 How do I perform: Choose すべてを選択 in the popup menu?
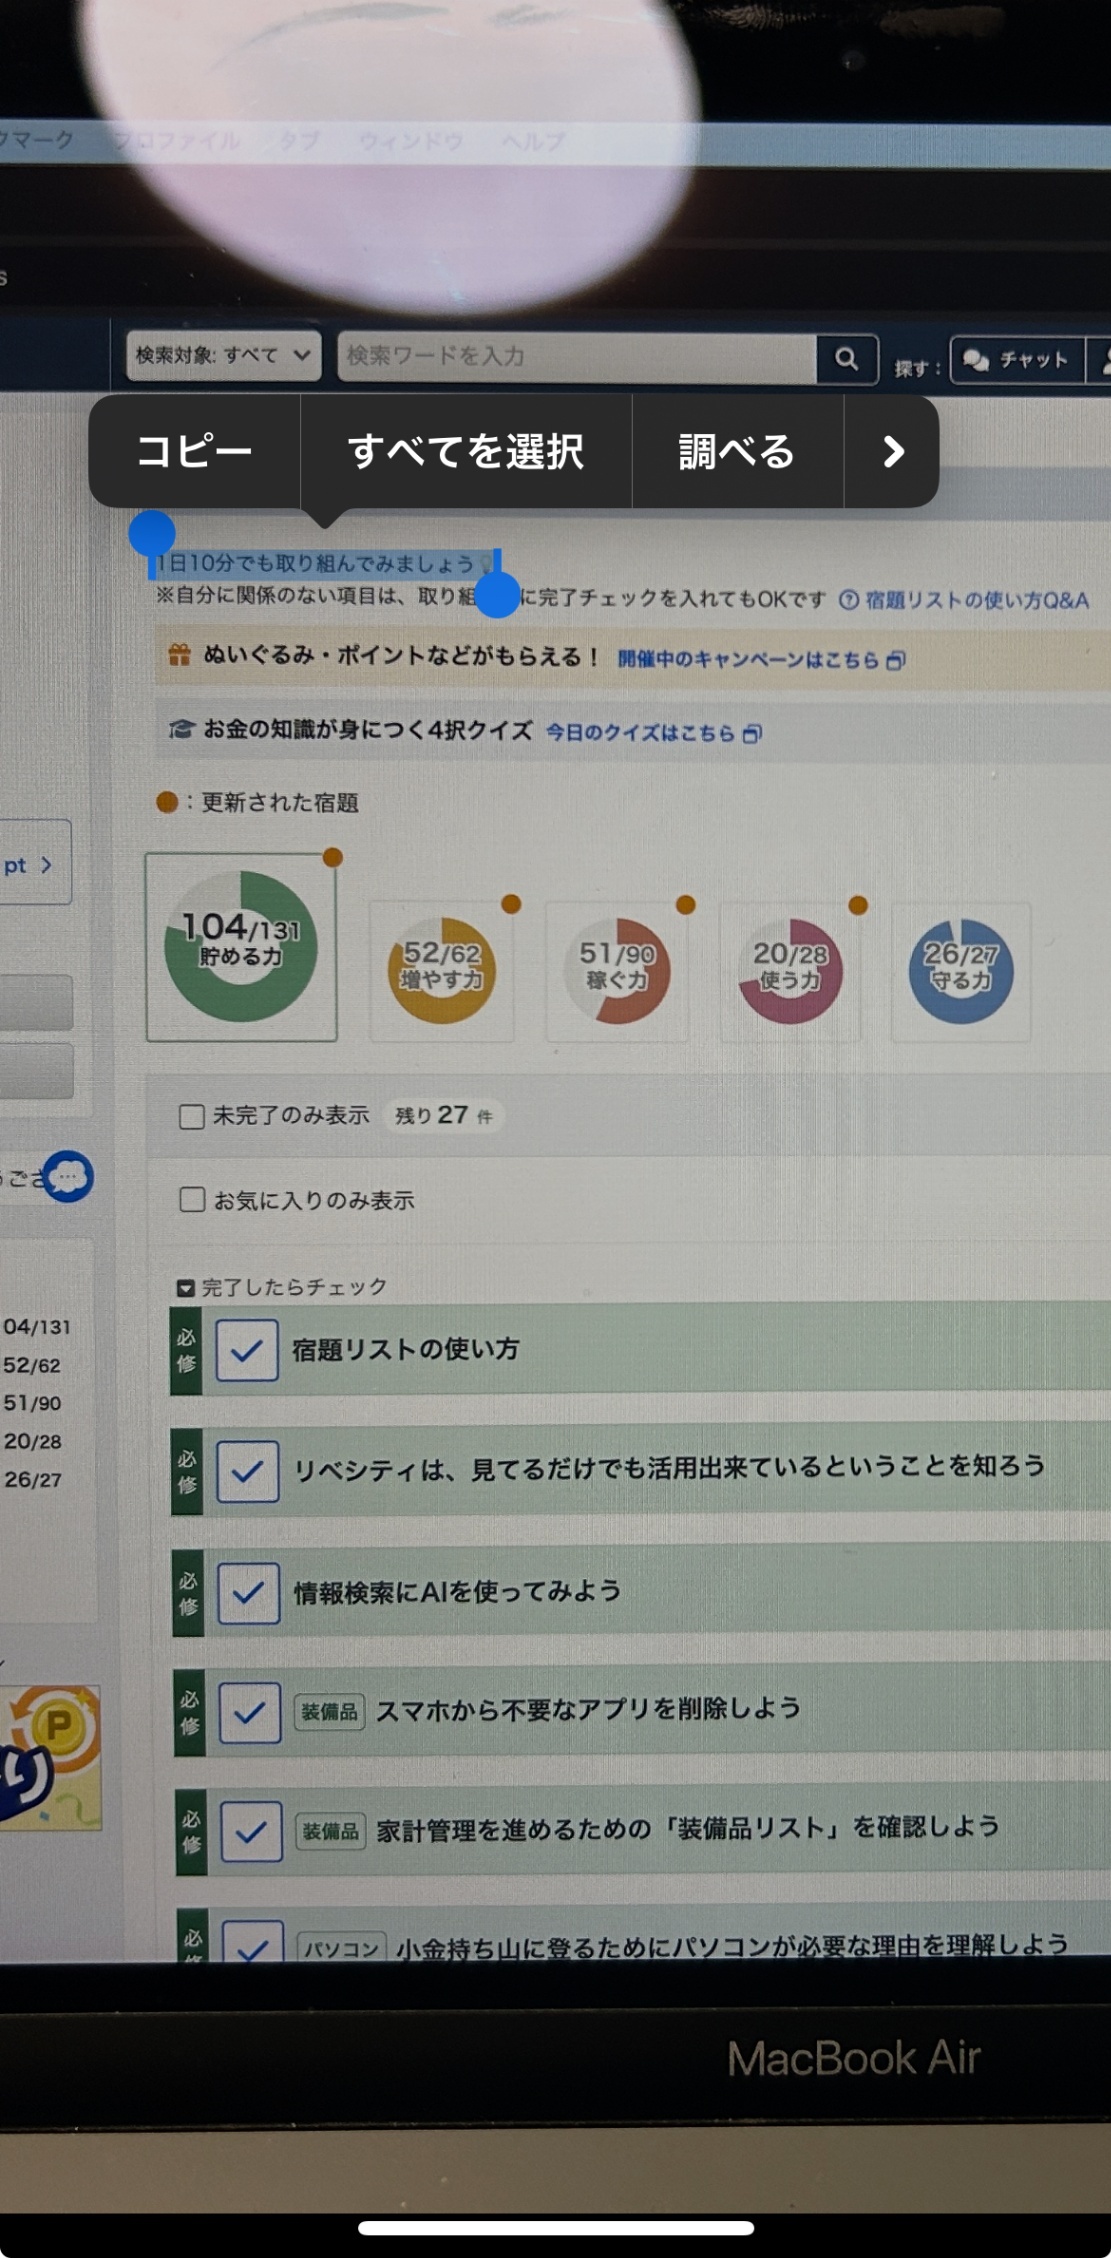point(466,451)
